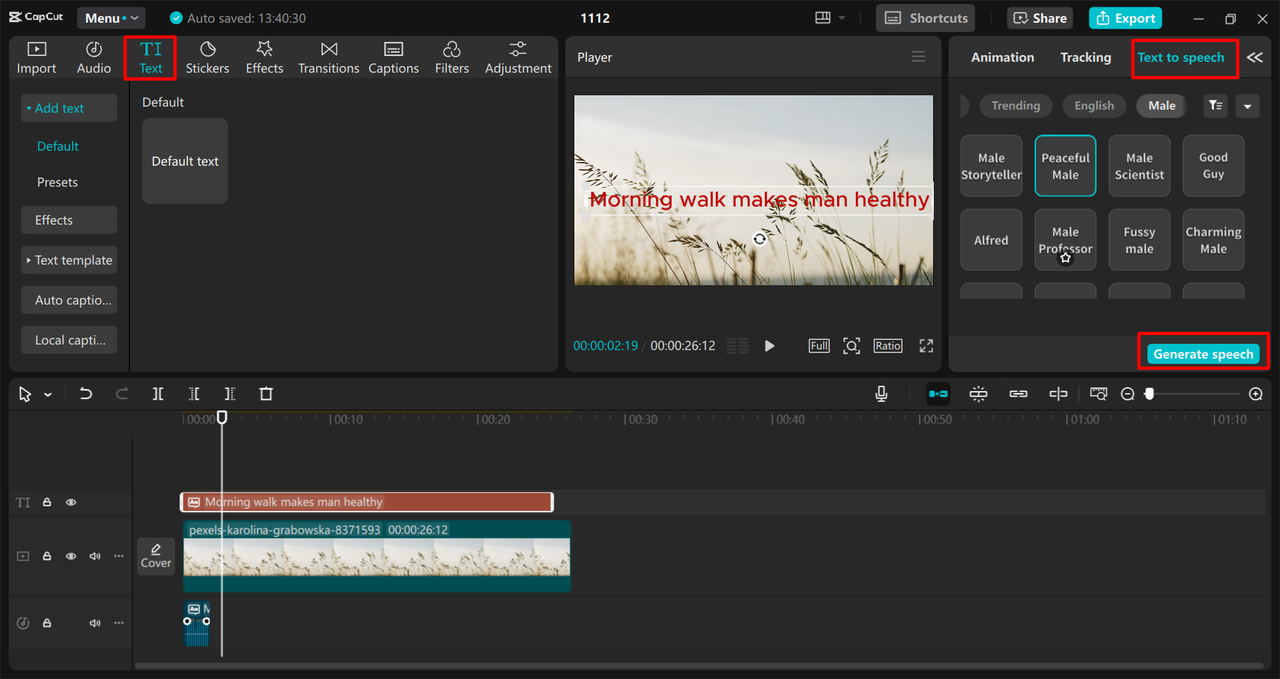The image size is (1280, 679).
Task: Split the clip at the playhead
Action: pos(158,394)
